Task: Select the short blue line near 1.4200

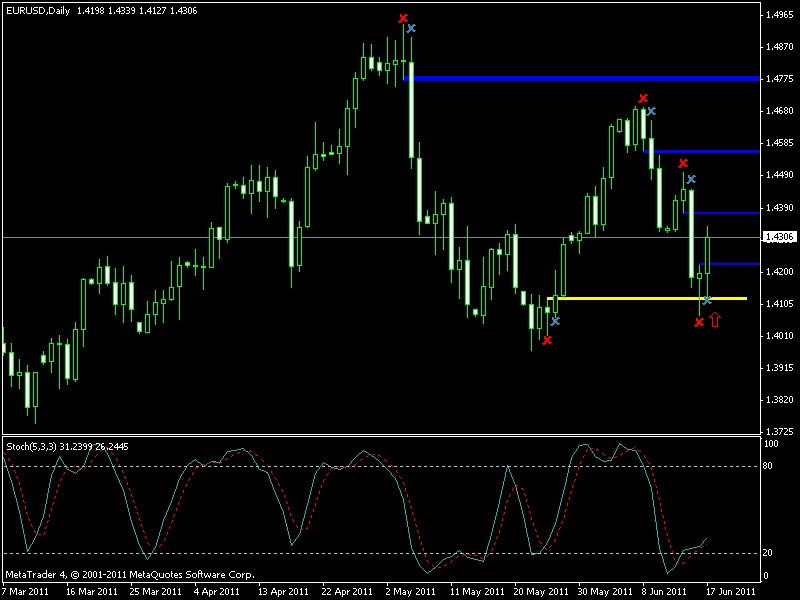Action: [x=730, y=264]
